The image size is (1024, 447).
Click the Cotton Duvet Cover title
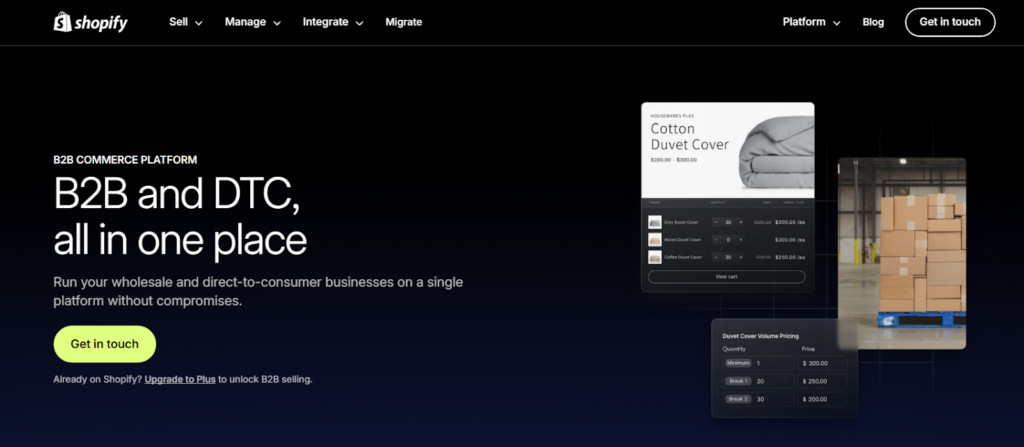point(690,137)
